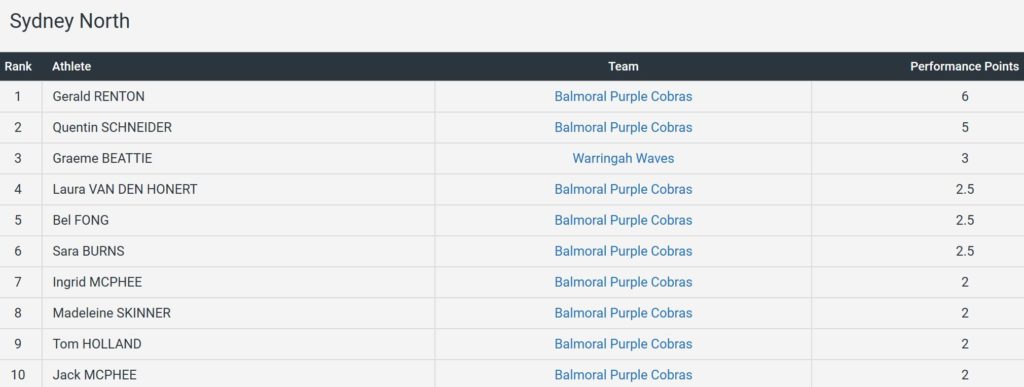Click the Athlete column header
Screen dimensions: 1024x387
click(x=71, y=67)
